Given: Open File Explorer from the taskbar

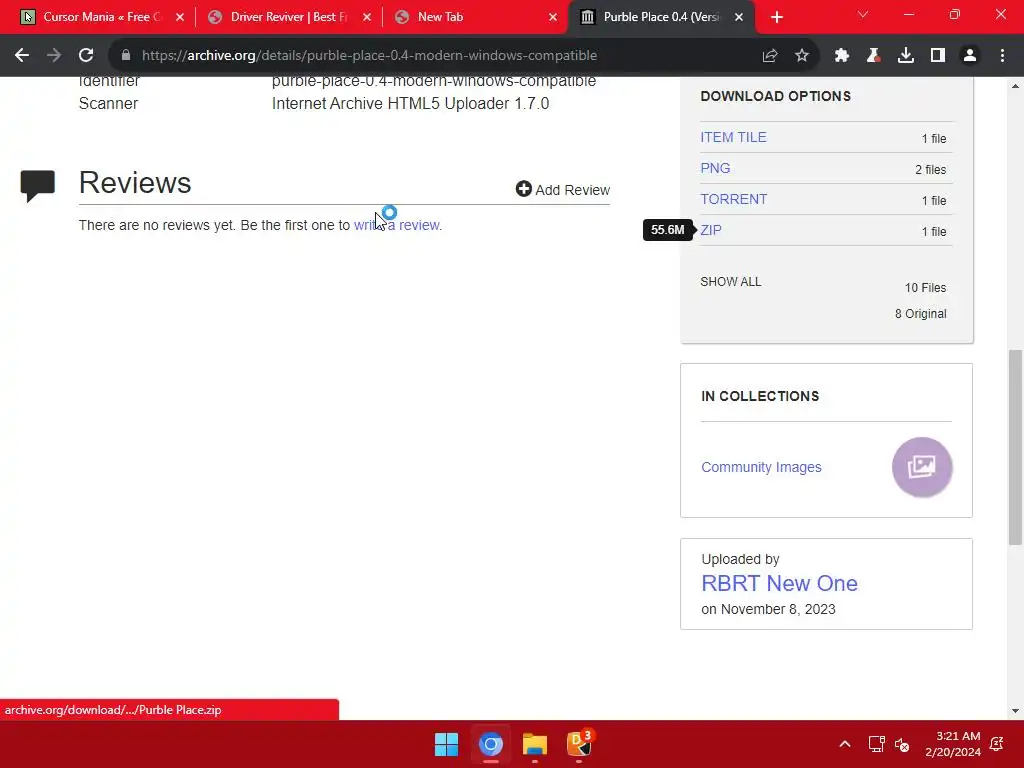Looking at the screenshot, I should click(x=534, y=744).
